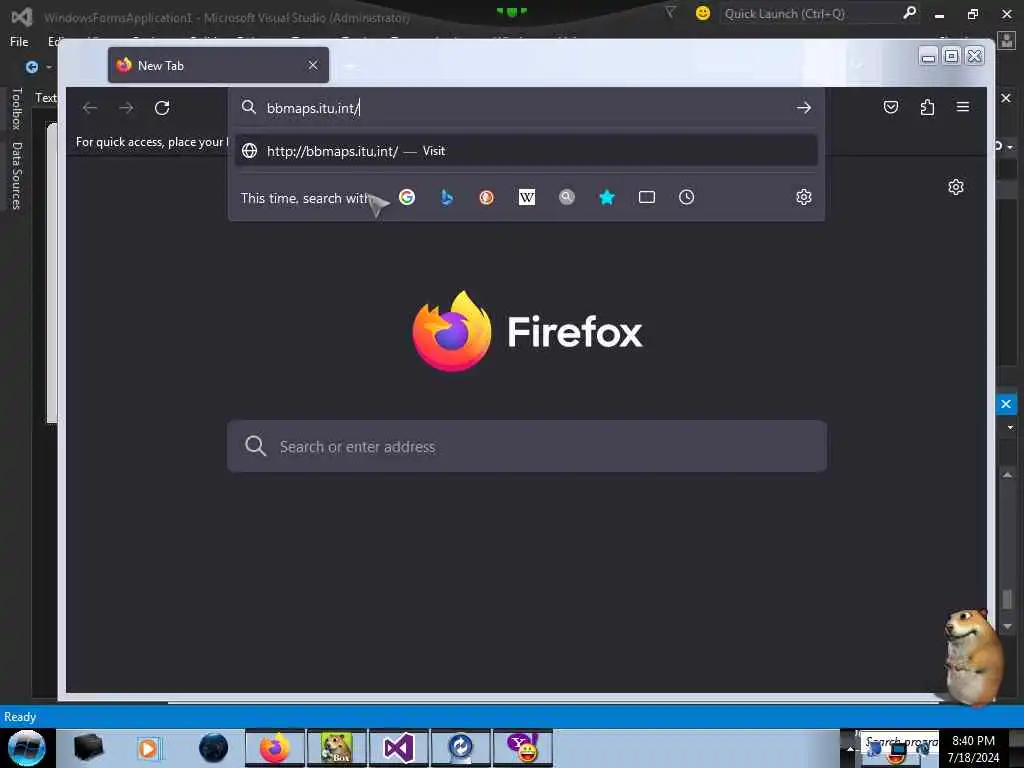This screenshot has width=1024, height=768.
Task: Search this time with DuckDuckGo
Action: [487, 197]
